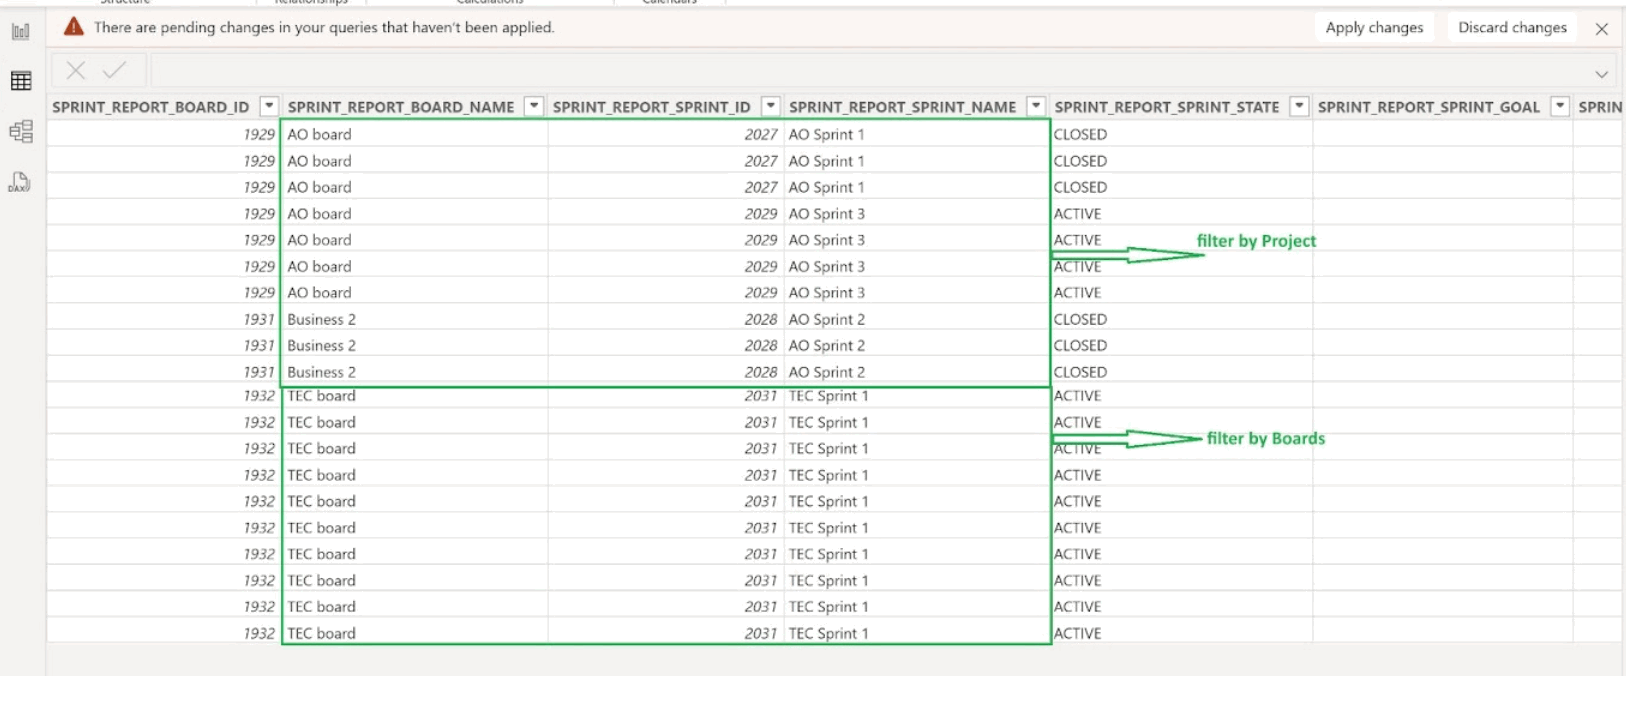Open SPRINT_REPORT_SPRINT_GOAL column filter dropdown
1626x714 pixels.
tap(1560, 106)
